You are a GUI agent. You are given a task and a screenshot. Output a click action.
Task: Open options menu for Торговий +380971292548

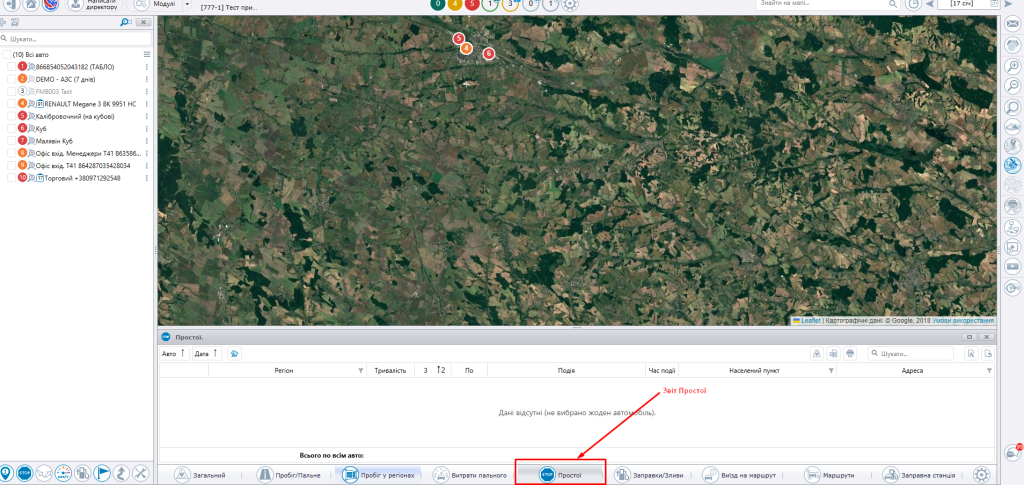[x=147, y=178]
